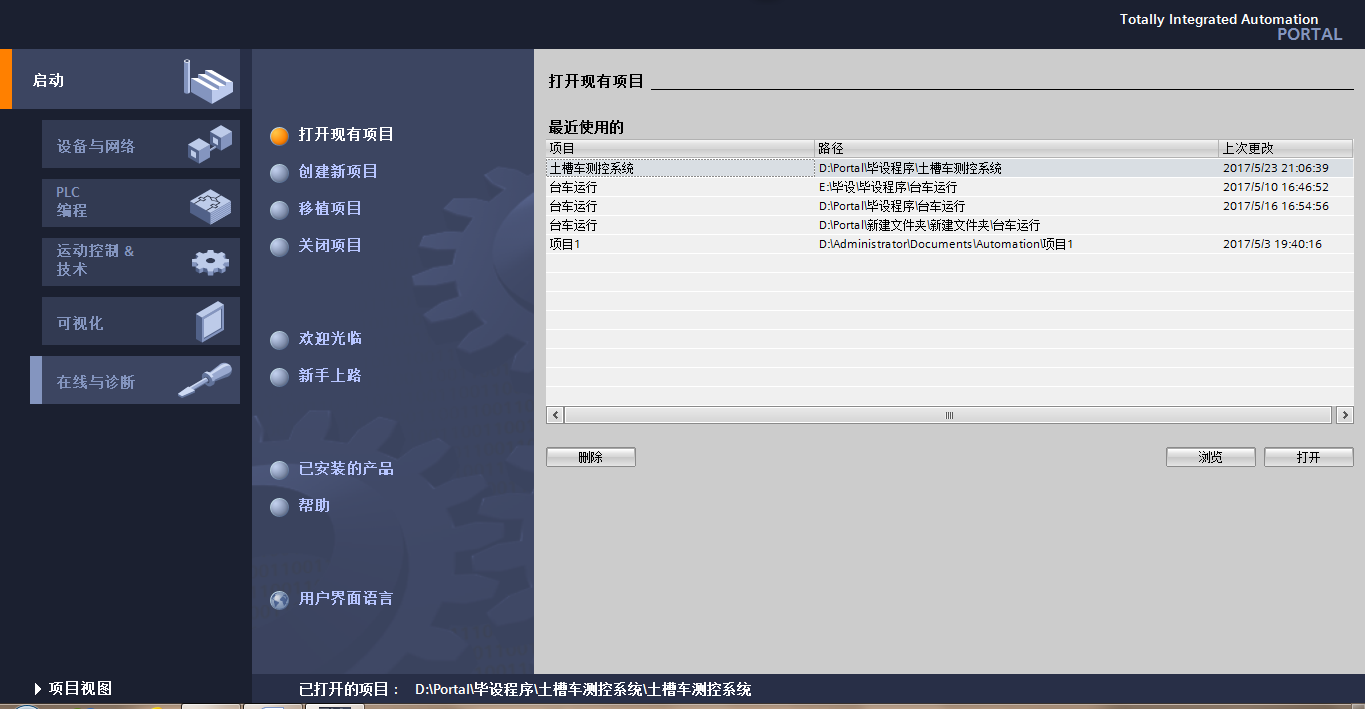
Task: Click the table's right scroll arrow
Action: coord(1345,414)
